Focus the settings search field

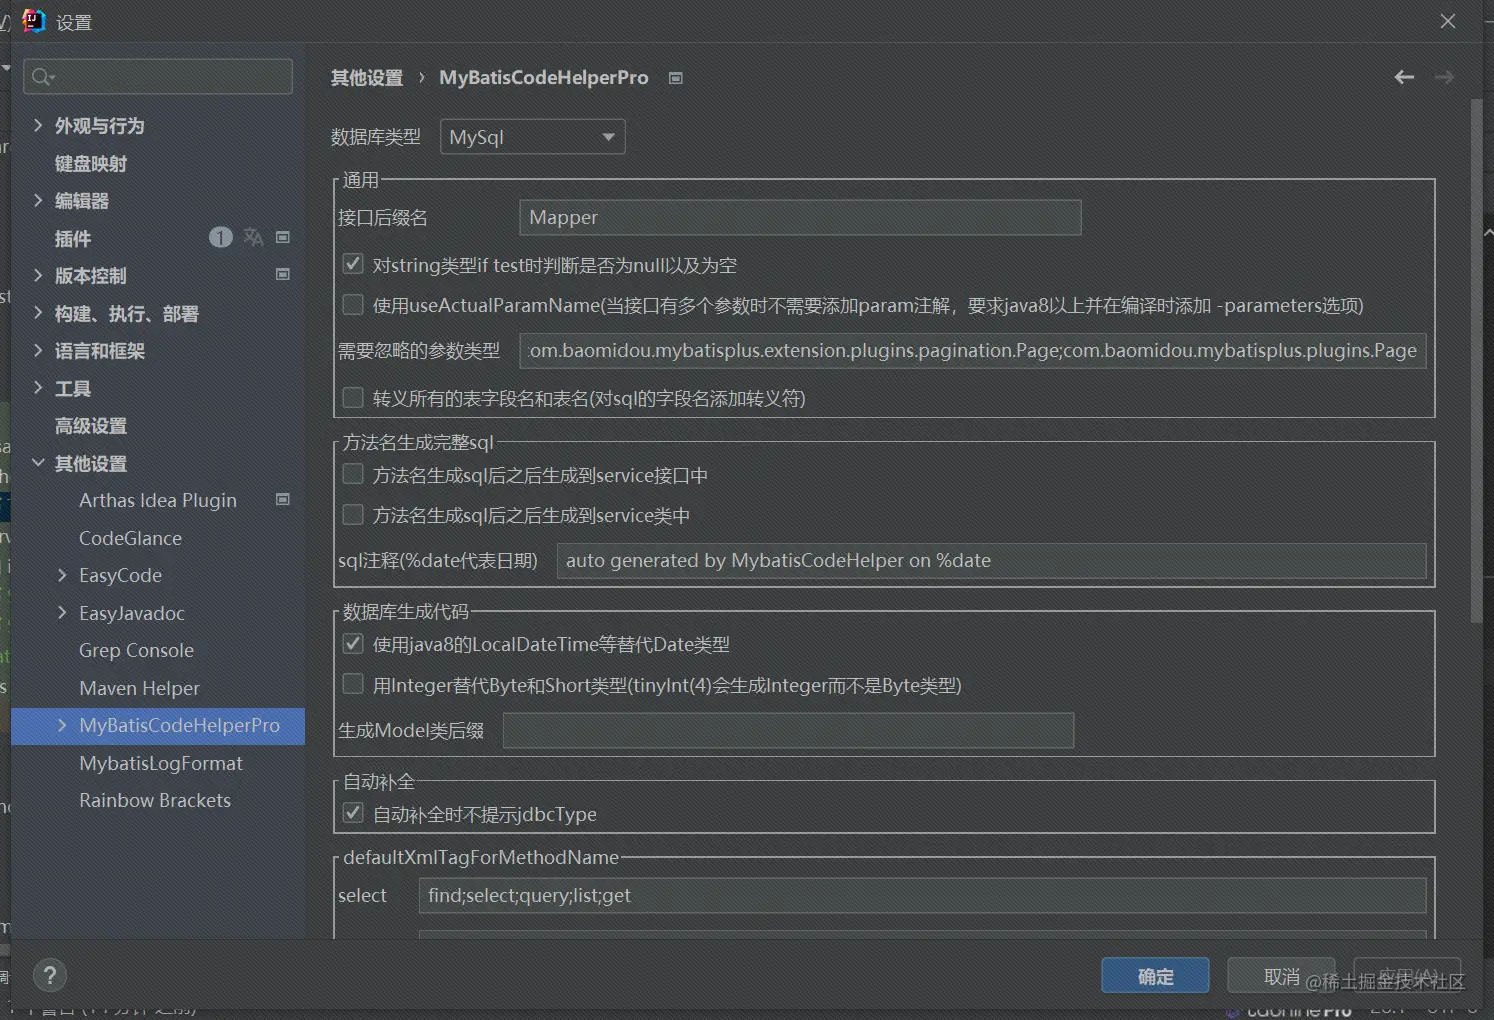point(158,77)
